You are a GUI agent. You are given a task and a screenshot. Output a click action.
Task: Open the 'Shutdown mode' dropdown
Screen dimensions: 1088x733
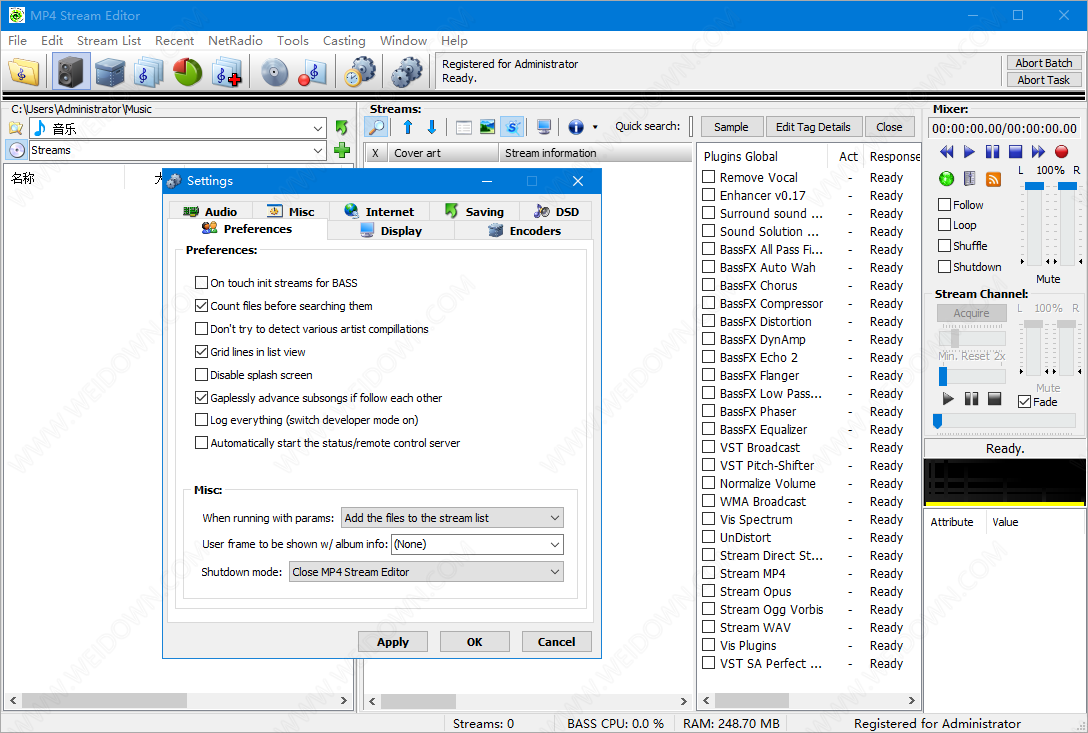click(x=426, y=572)
